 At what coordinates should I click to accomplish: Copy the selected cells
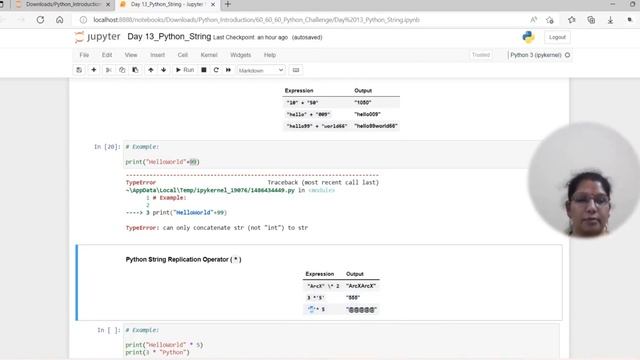122,70
